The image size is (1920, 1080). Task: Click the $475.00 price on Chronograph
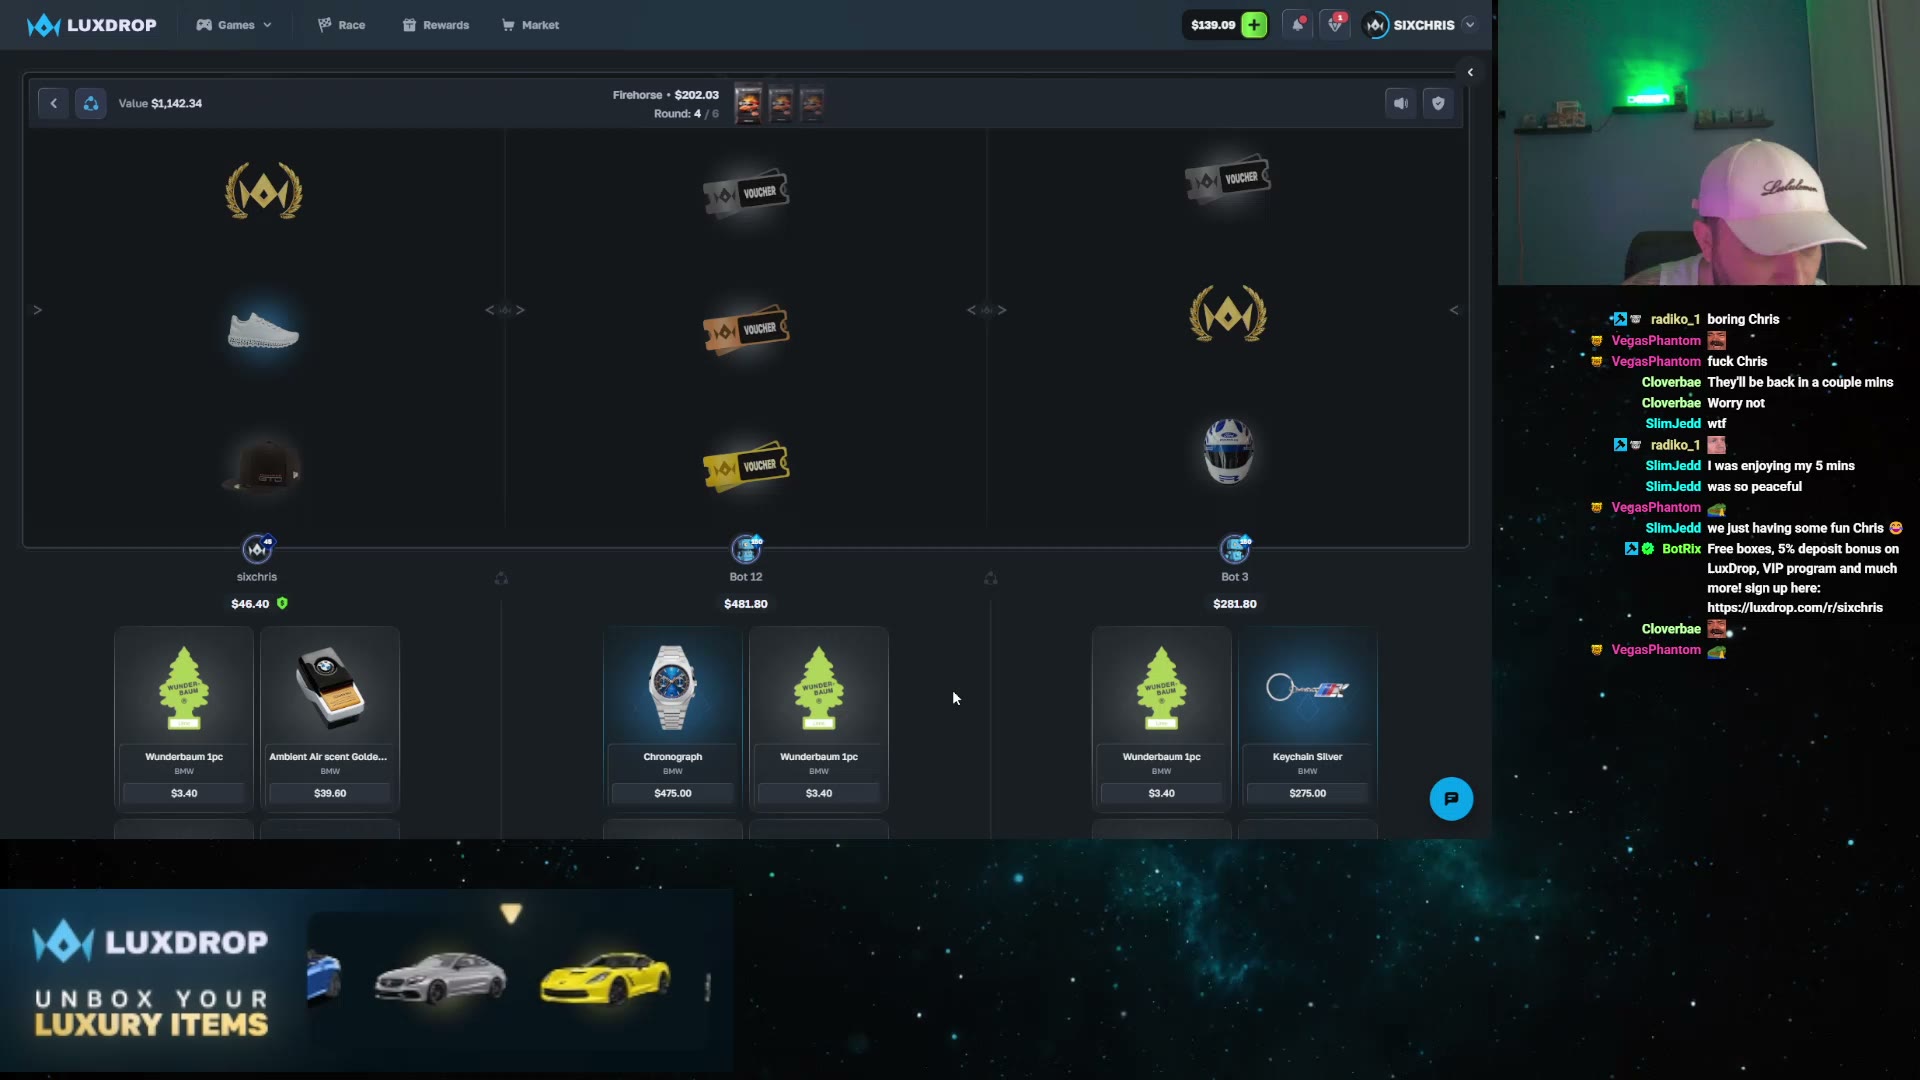(x=673, y=793)
